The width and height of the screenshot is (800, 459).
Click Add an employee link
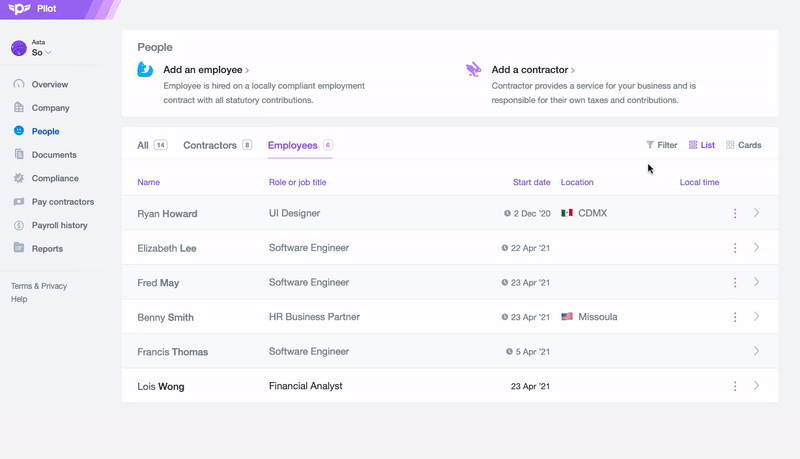tap(206, 70)
